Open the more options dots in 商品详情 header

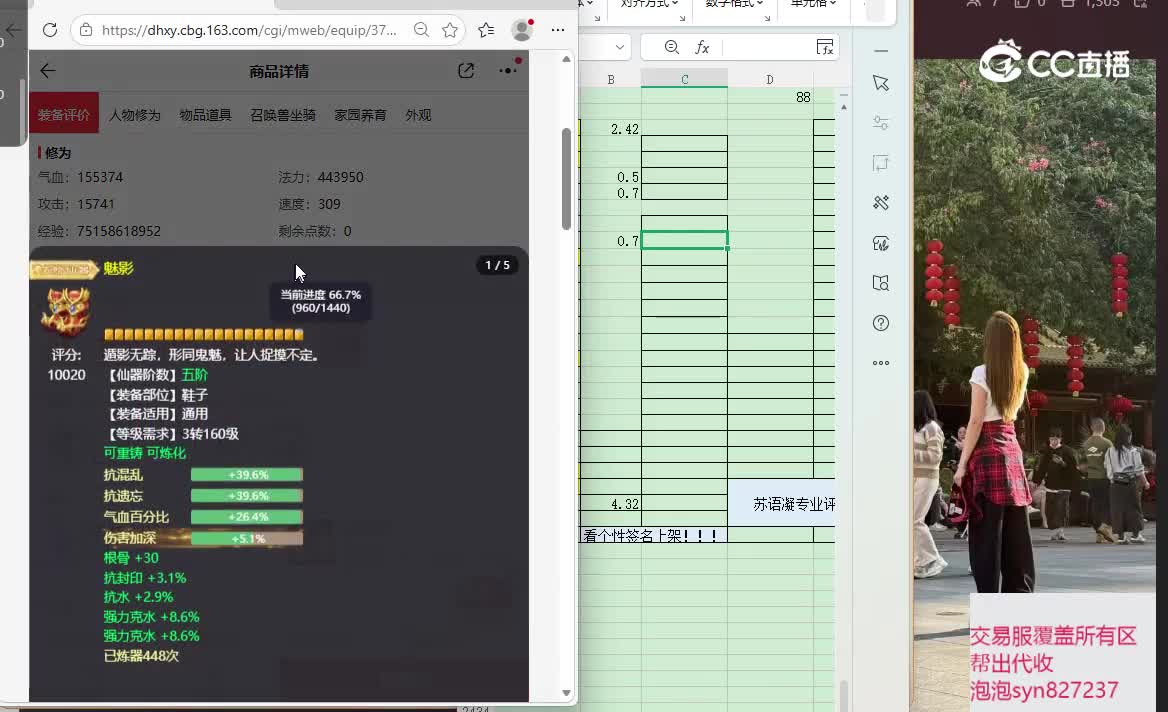tap(509, 70)
